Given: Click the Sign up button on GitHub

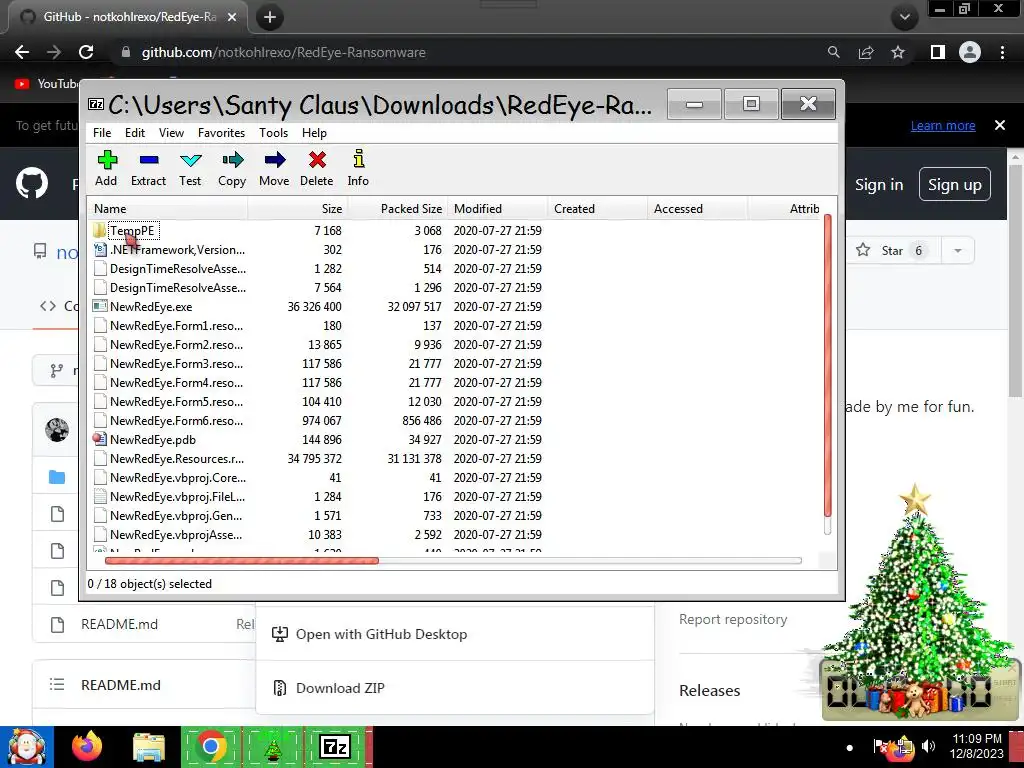Looking at the screenshot, I should coord(955,185).
